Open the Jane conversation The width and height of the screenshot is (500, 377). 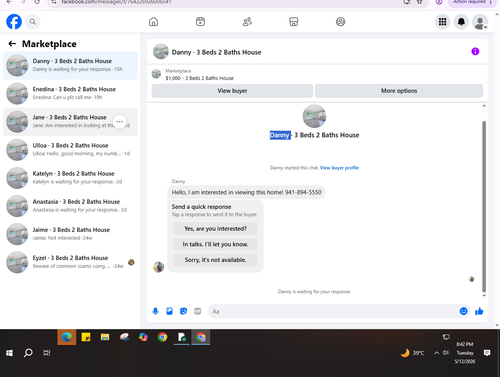point(70,122)
